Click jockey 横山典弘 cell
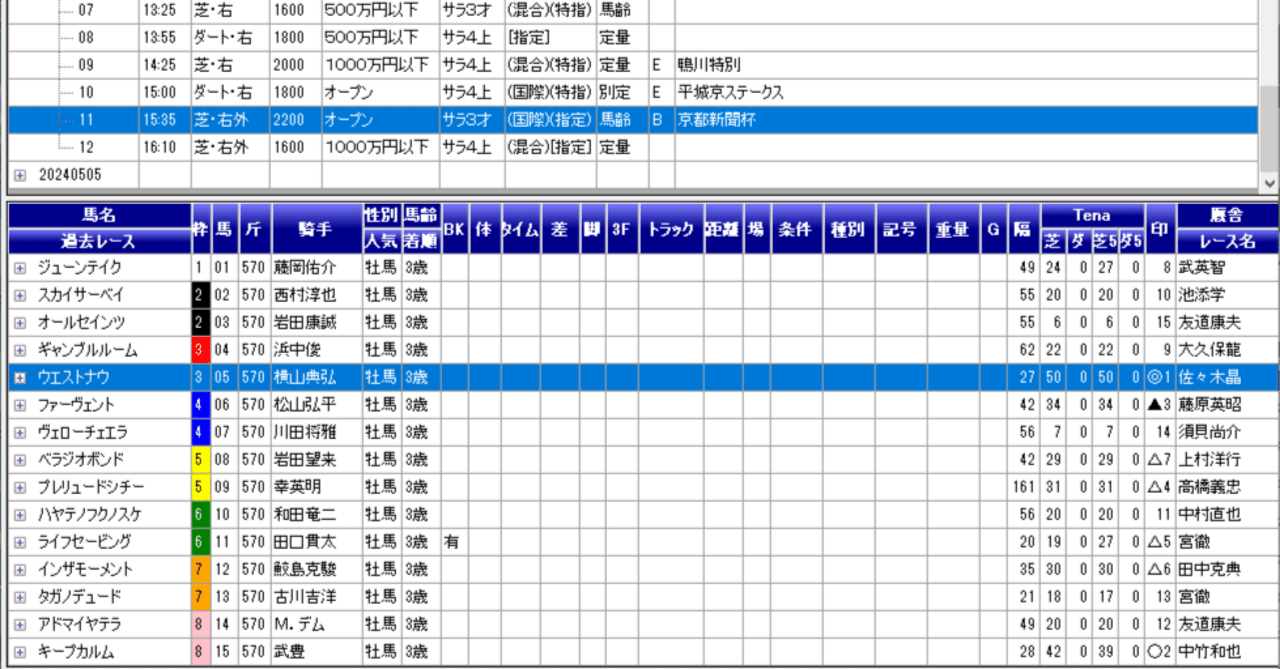Screen dimensions: 1280x669 316,378
